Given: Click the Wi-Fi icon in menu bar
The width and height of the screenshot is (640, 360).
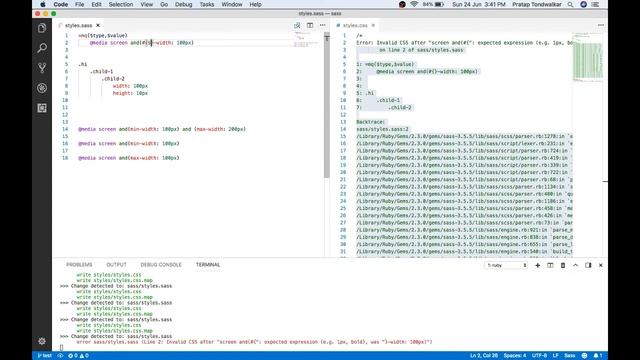Looking at the screenshot, I should coord(414,4).
